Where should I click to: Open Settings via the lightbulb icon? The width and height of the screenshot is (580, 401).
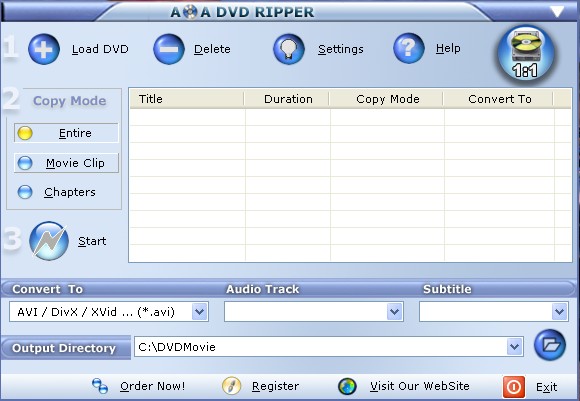point(289,49)
